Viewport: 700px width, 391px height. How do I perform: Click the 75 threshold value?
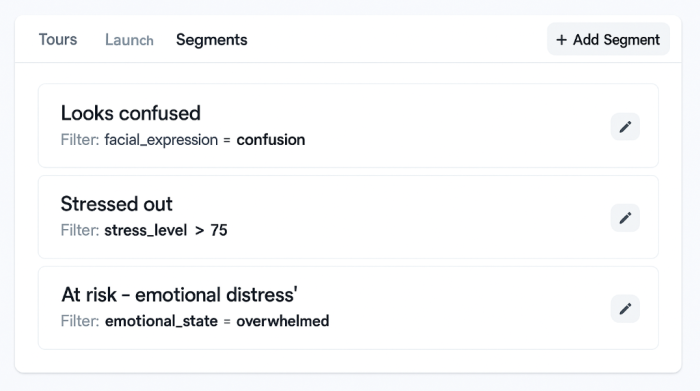point(219,230)
